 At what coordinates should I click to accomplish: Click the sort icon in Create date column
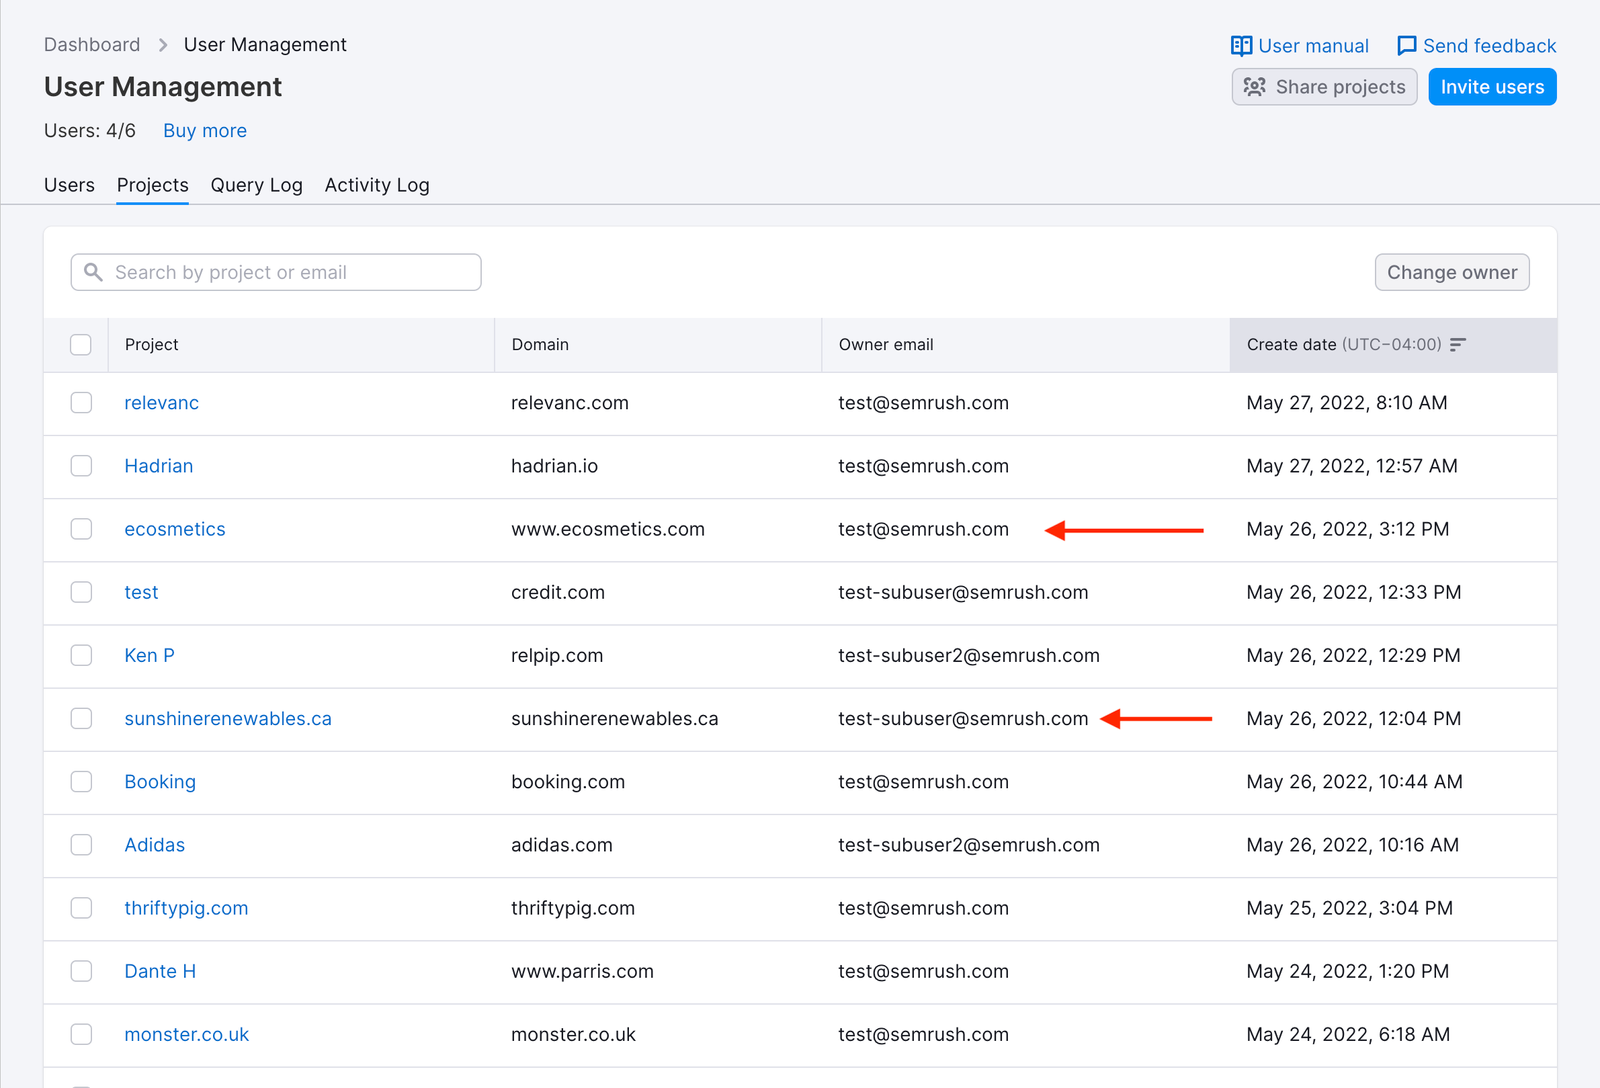(1459, 344)
